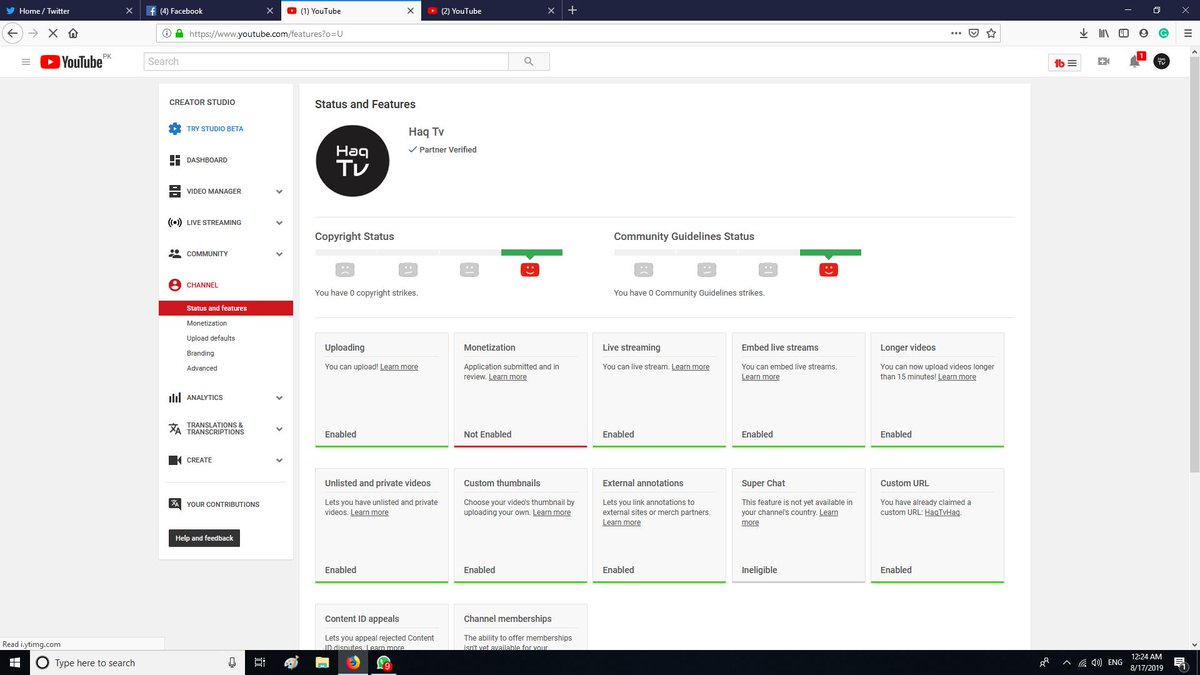Click Learn more in Live streaming card
Image resolution: width=1200 pixels, height=675 pixels.
690,367
